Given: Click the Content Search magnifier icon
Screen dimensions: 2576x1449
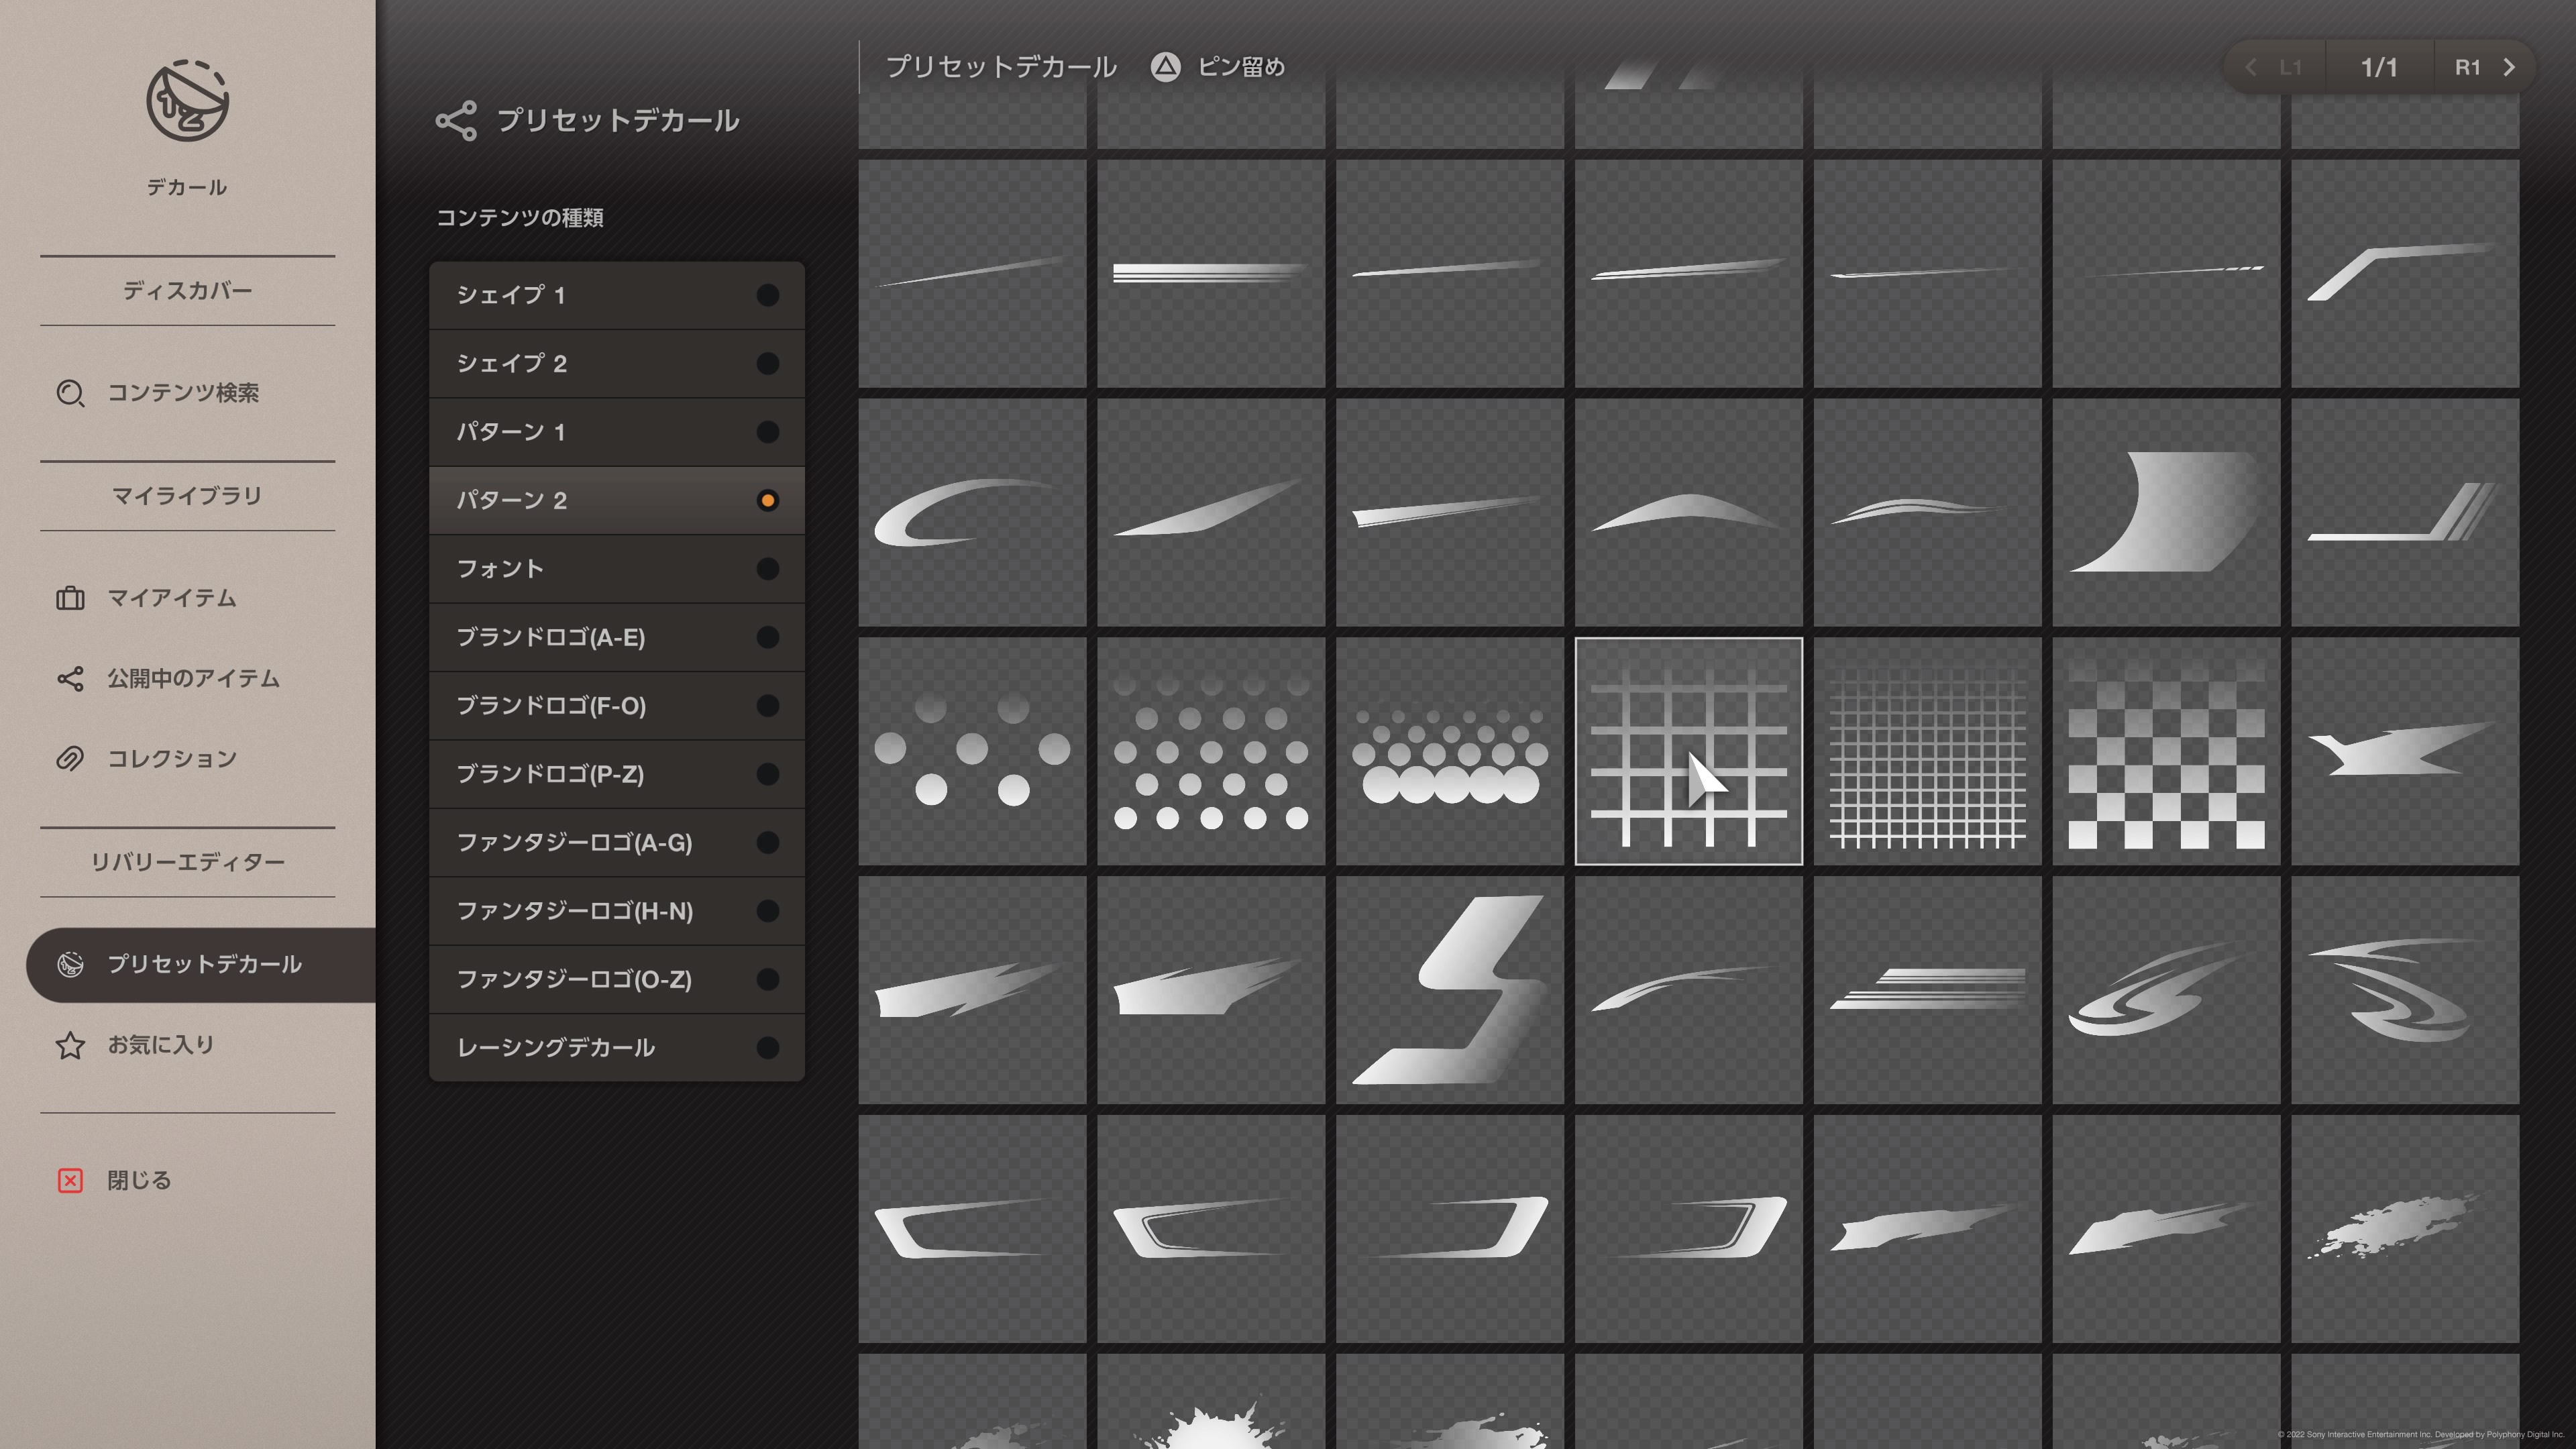Looking at the screenshot, I should coord(70,393).
